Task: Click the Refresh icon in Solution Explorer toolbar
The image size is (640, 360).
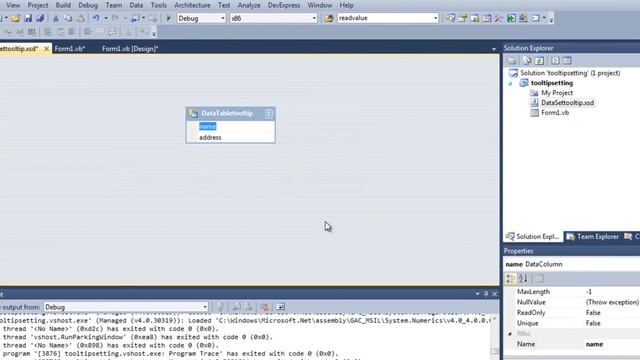Action: (x=539, y=61)
